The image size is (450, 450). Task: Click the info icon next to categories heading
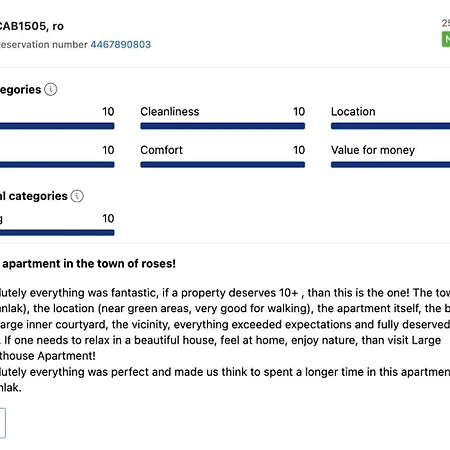51,89
